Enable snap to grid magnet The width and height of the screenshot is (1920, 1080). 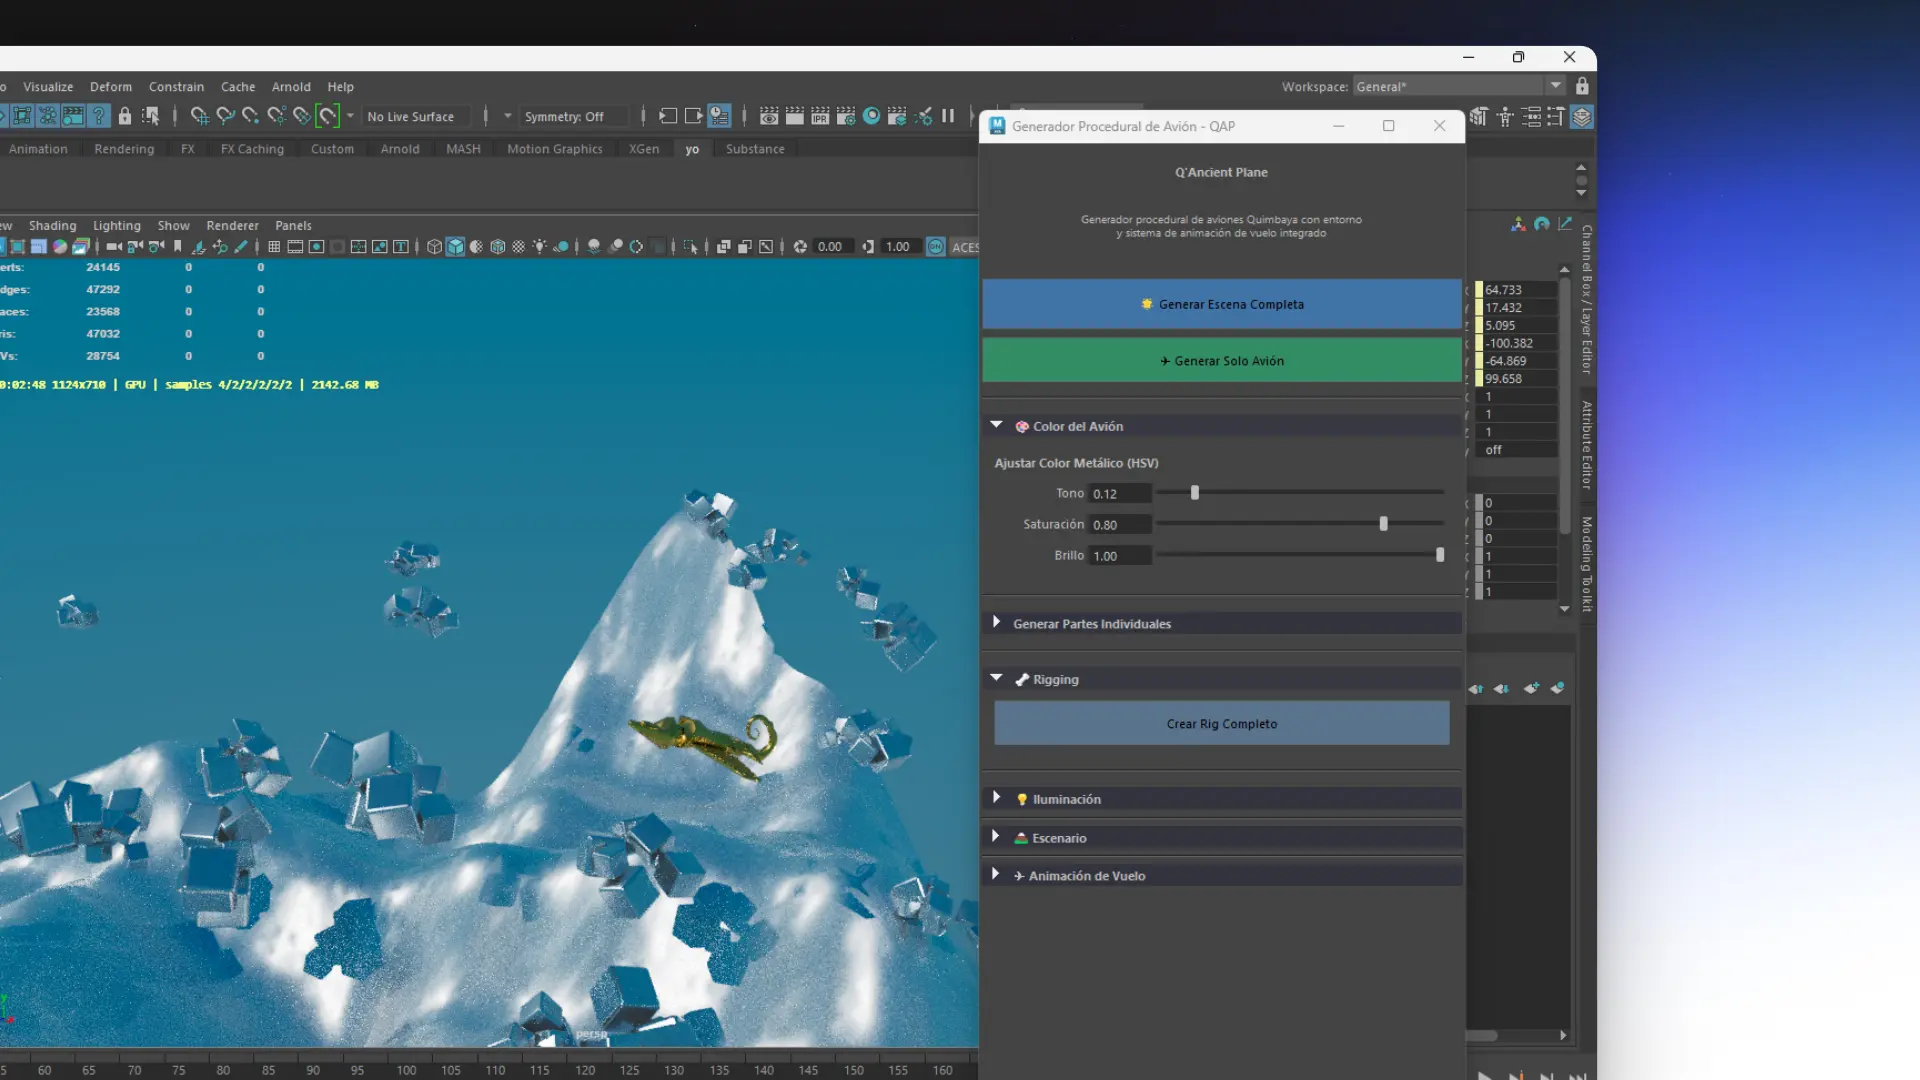click(199, 116)
